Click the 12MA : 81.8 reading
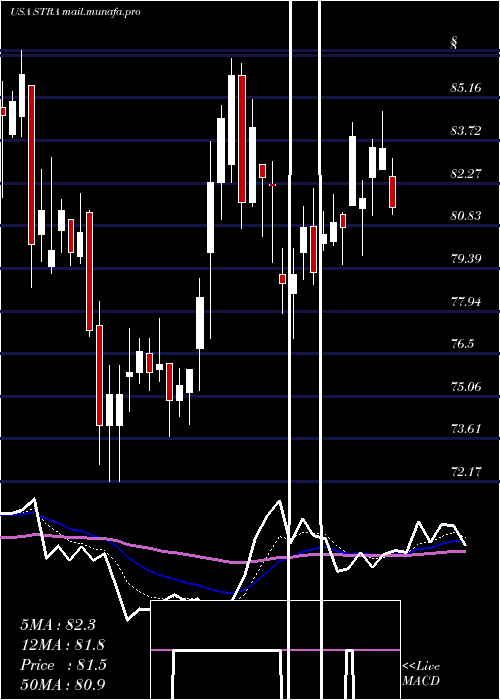Image resolution: width=500 pixels, height=700 pixels. 63,645
